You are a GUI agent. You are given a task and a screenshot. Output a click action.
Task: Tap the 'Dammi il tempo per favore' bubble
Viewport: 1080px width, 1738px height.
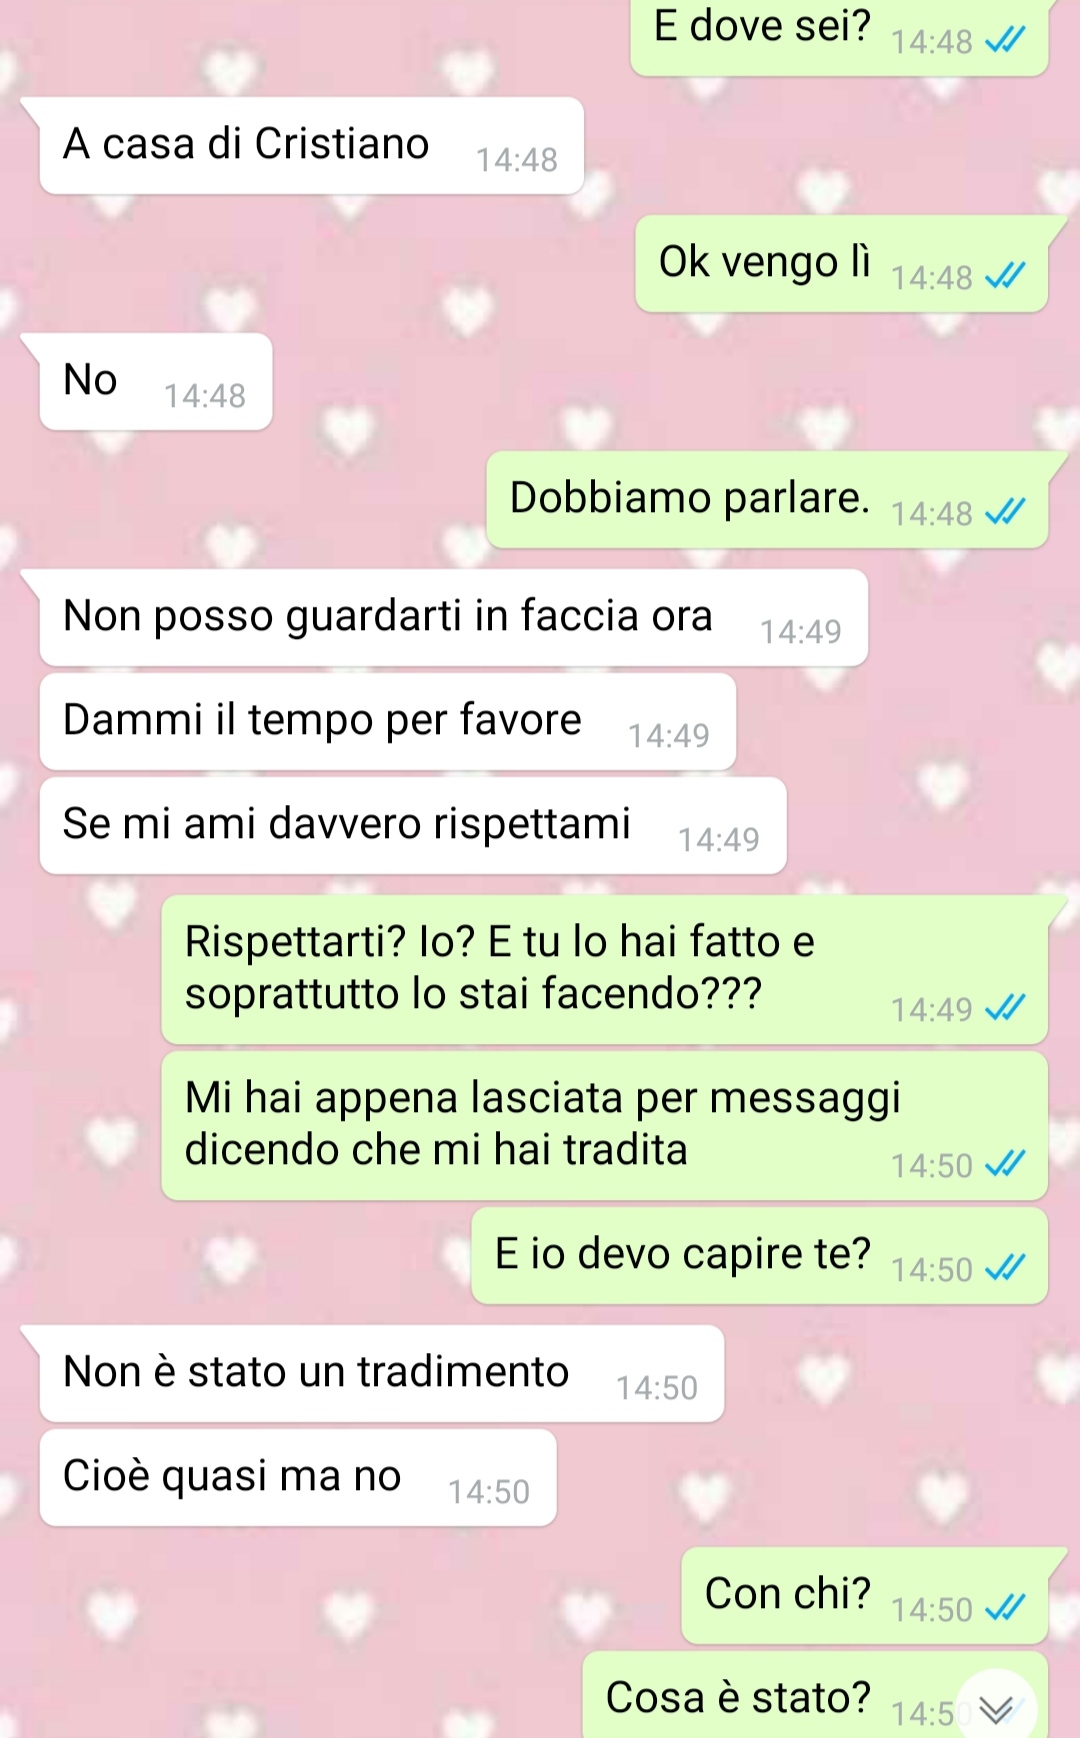pyautogui.click(x=387, y=721)
